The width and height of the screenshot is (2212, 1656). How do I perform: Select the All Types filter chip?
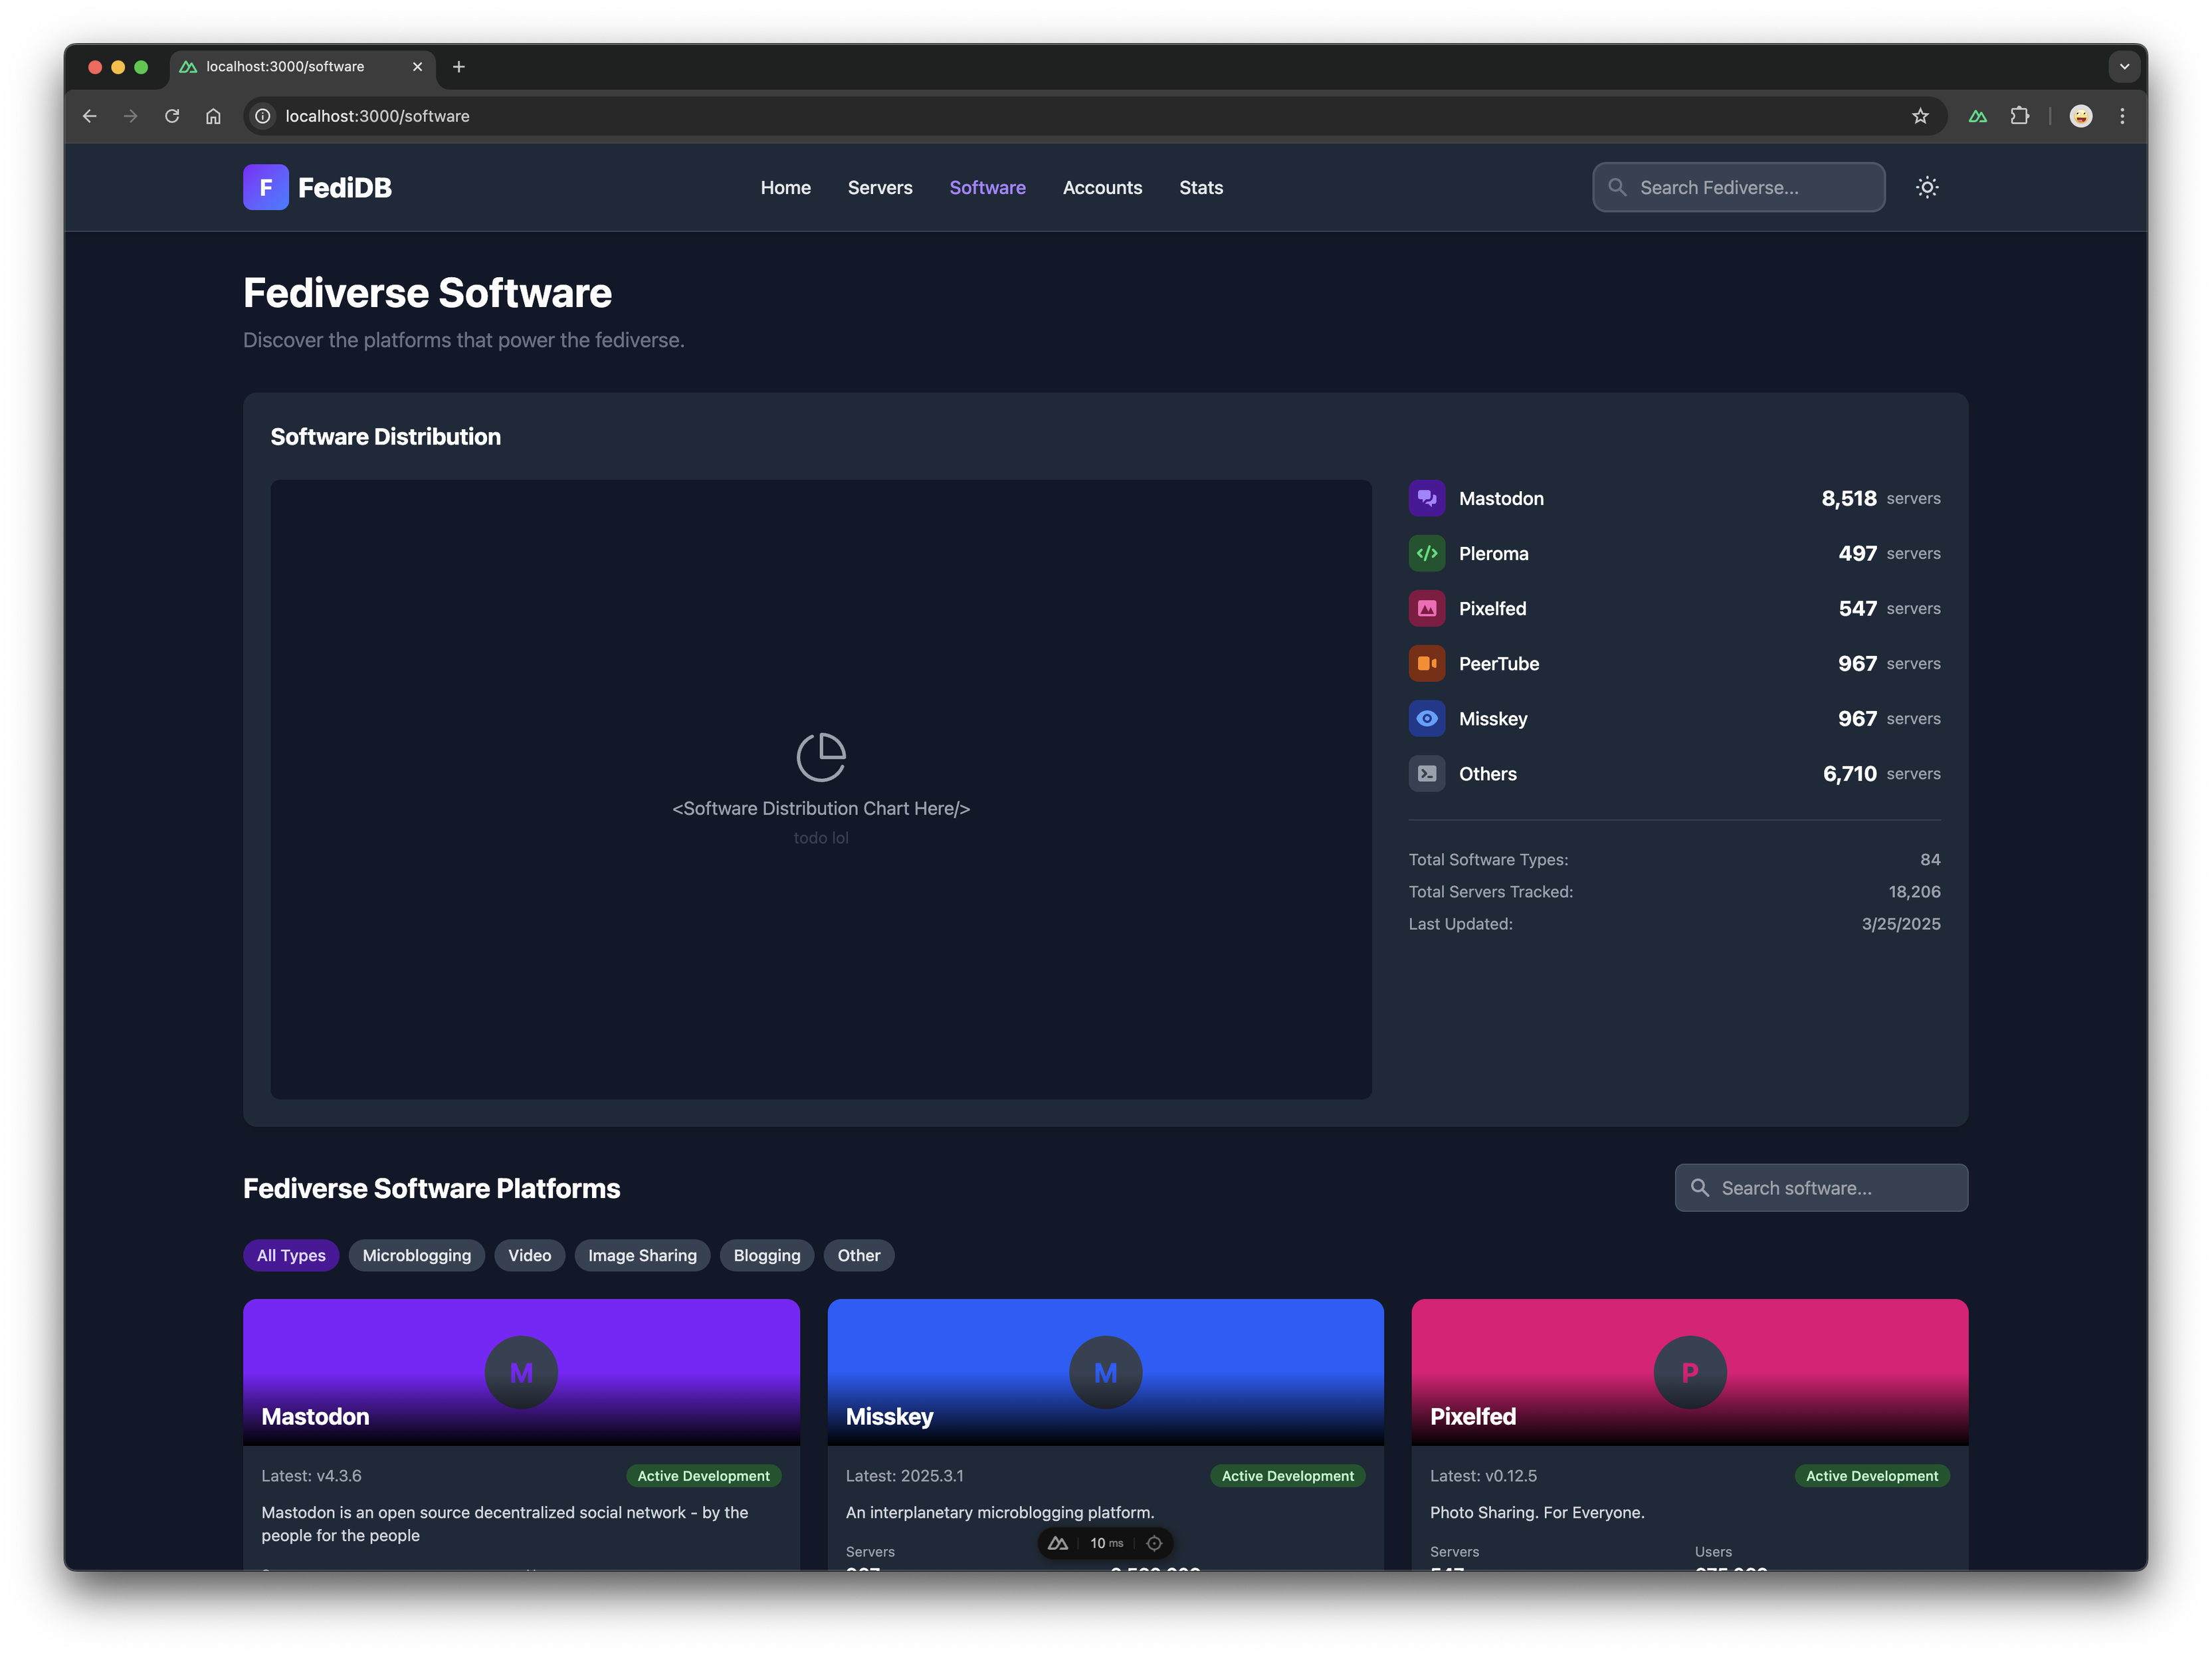(291, 1255)
